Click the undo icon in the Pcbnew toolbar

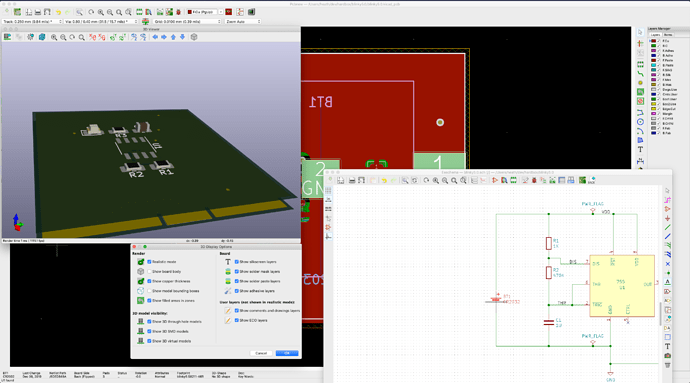[x=58, y=12]
